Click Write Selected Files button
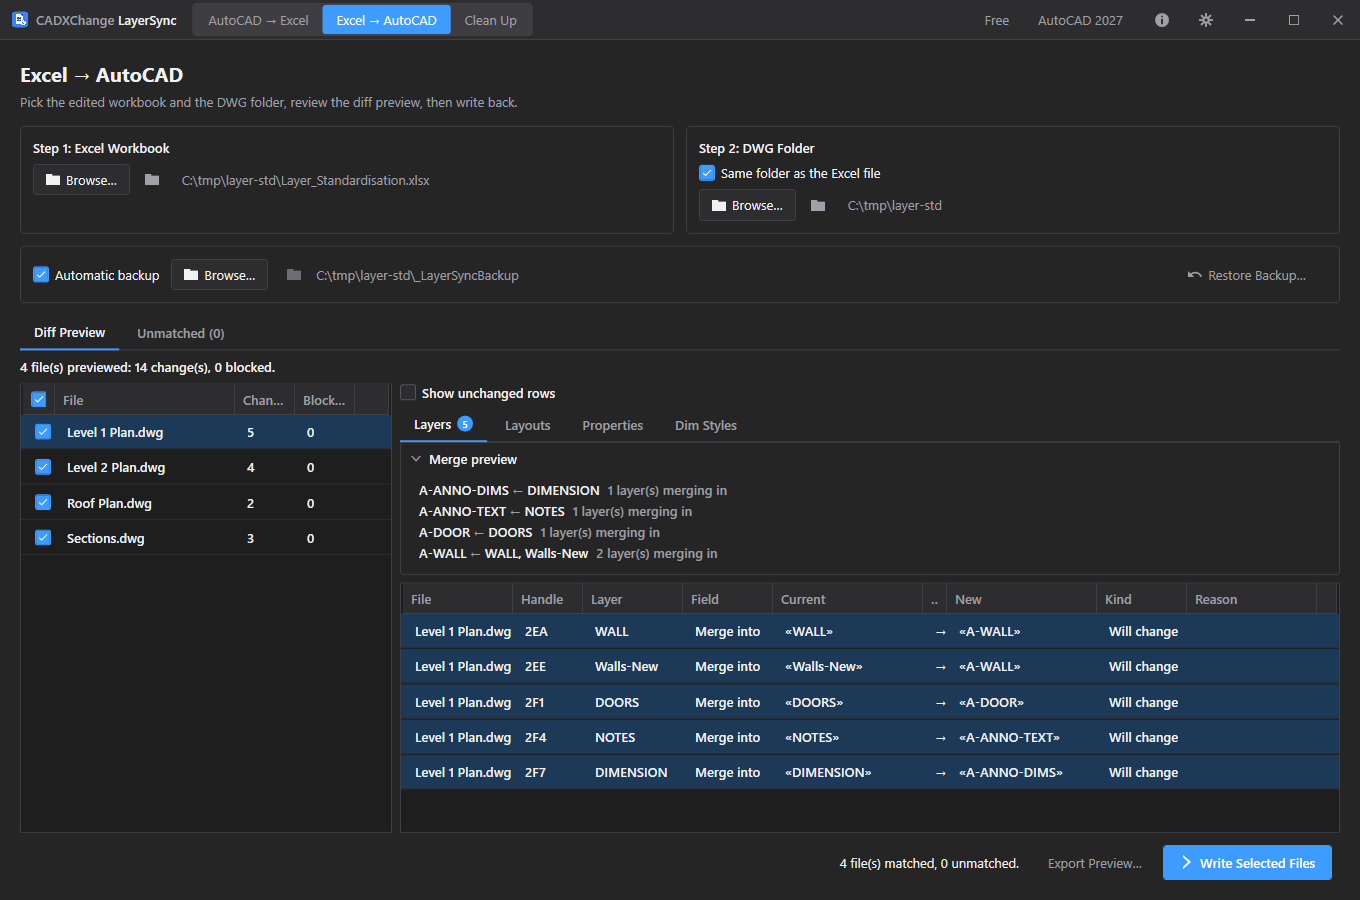This screenshot has width=1360, height=900. click(1247, 863)
